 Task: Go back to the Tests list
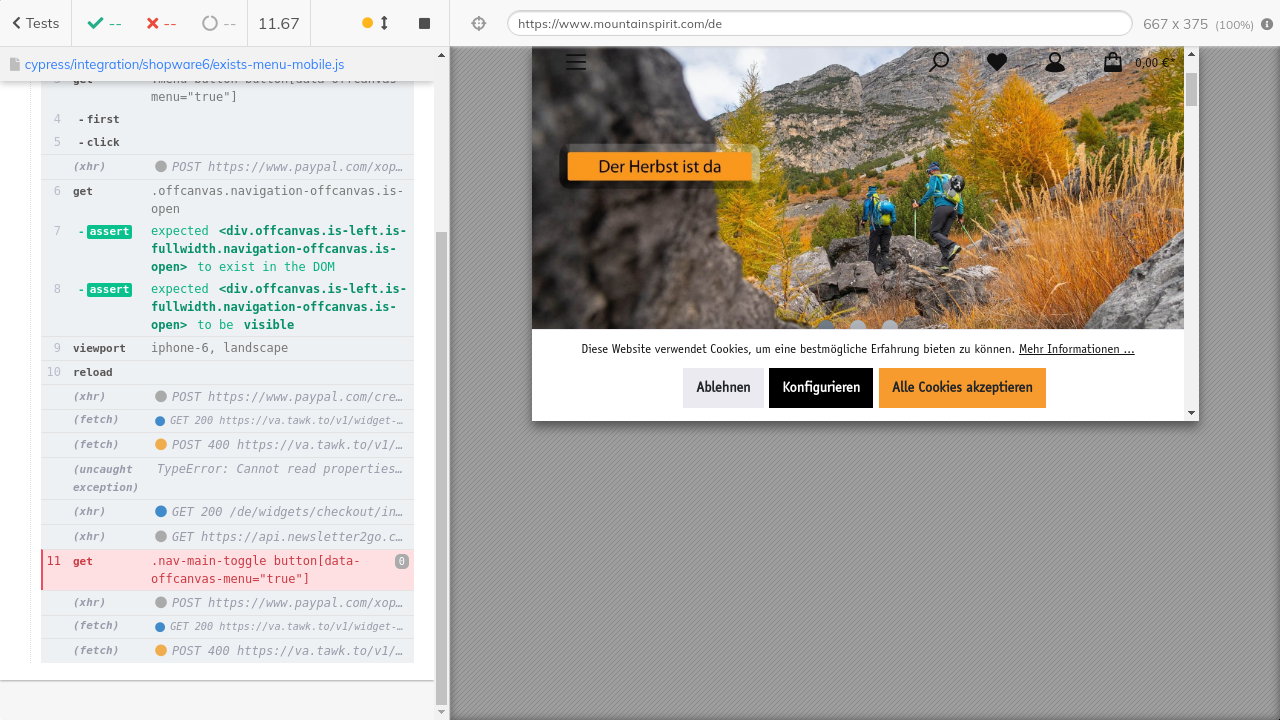click(x=36, y=23)
